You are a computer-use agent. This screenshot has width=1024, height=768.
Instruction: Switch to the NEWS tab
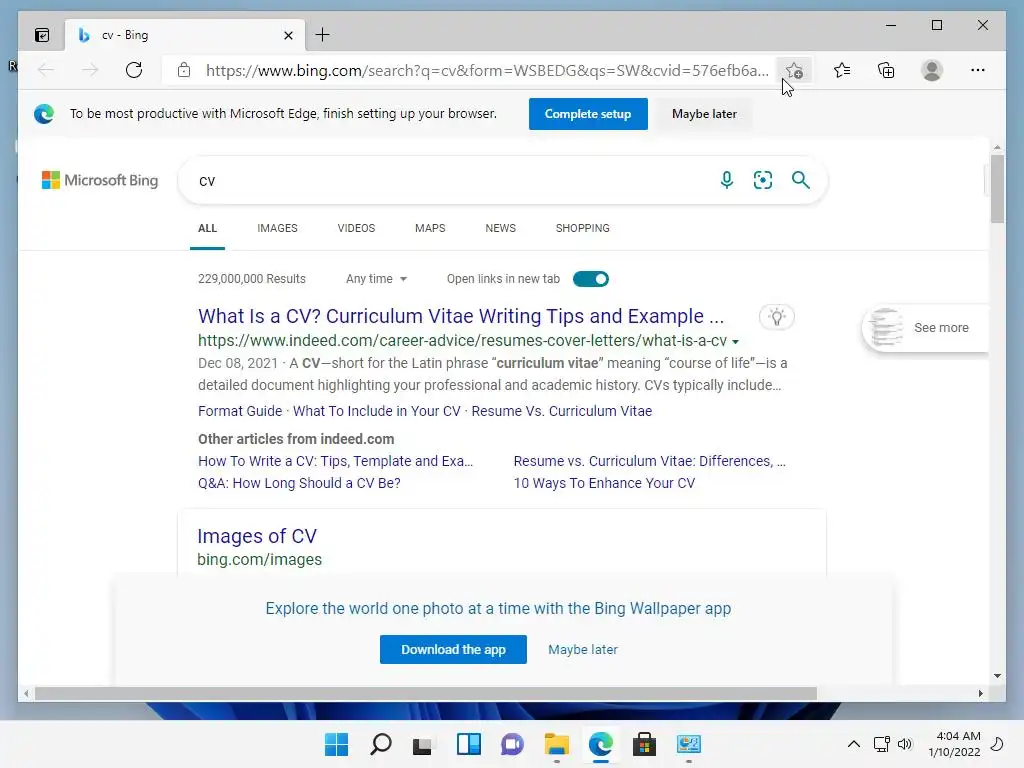pos(500,228)
